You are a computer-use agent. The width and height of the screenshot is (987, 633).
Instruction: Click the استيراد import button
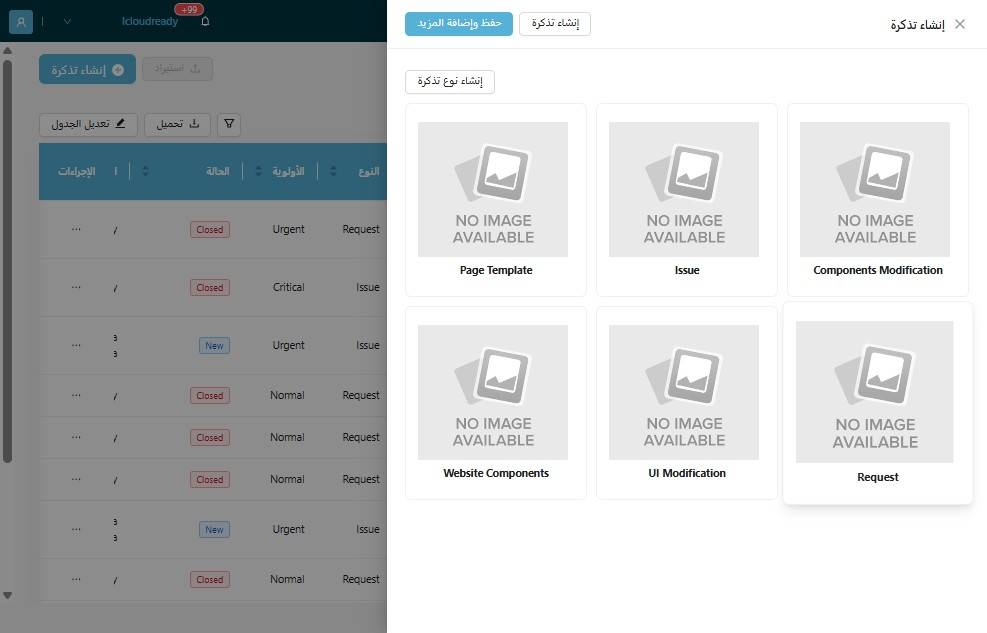pyautogui.click(x=178, y=69)
